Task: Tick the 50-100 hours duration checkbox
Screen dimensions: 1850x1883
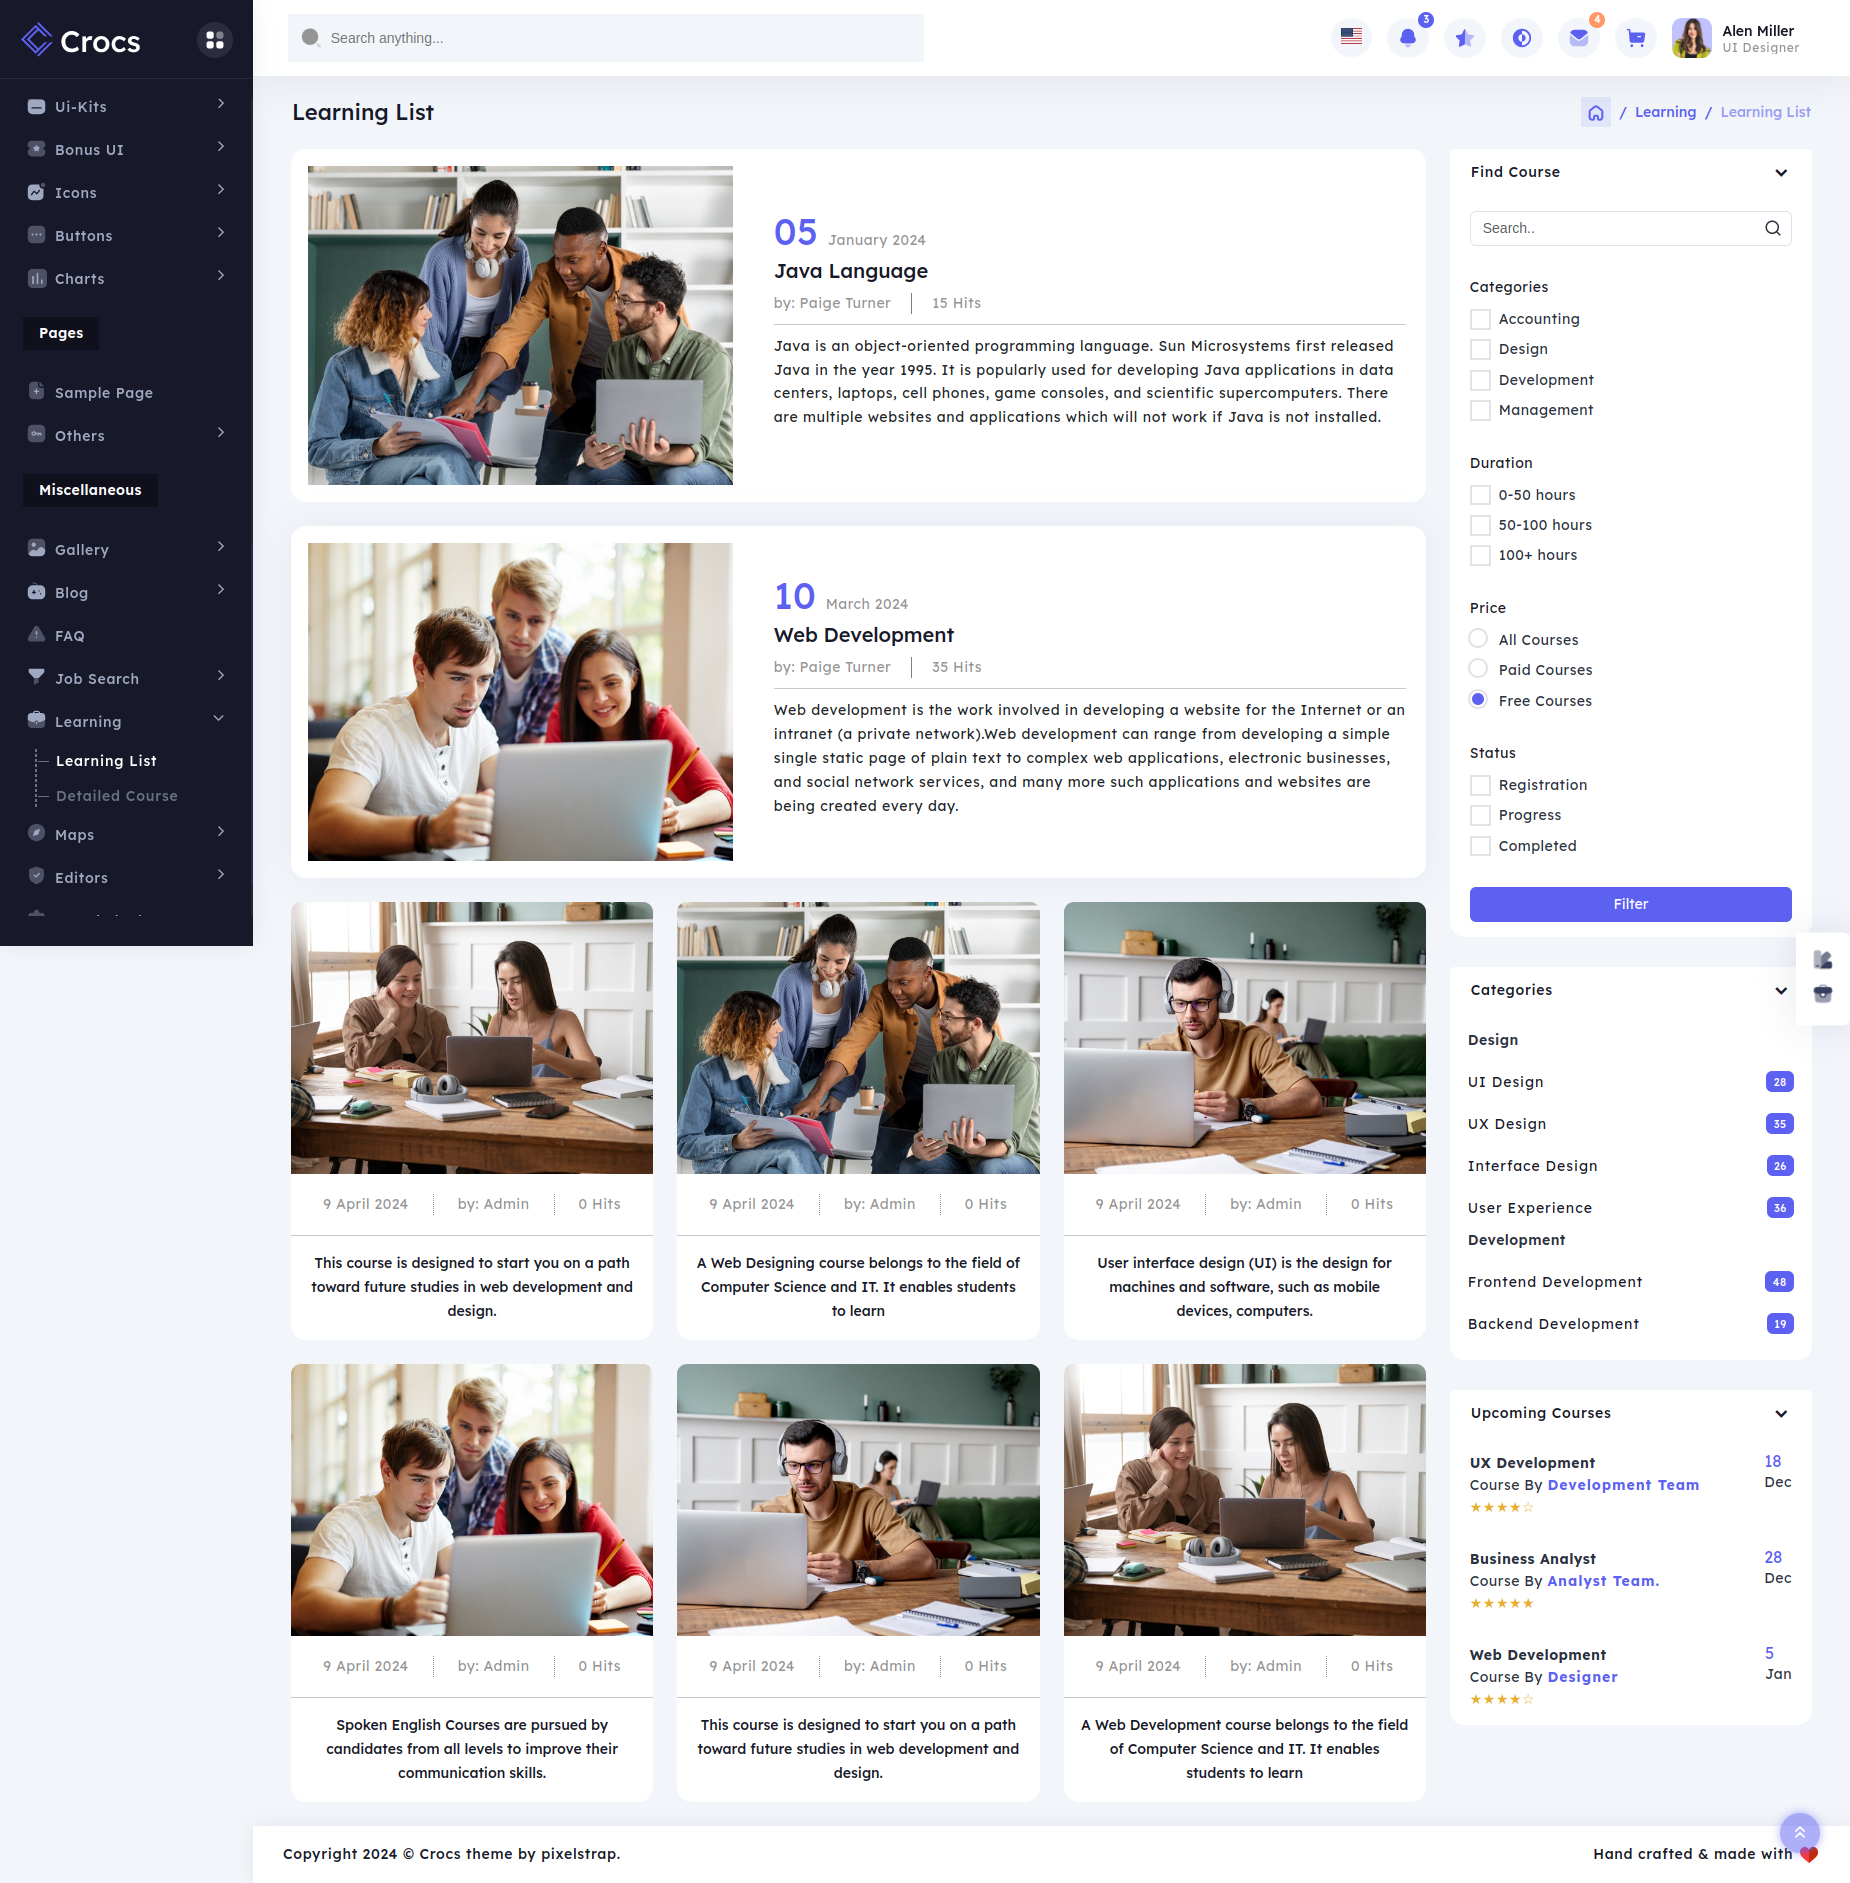Action: coord(1480,525)
